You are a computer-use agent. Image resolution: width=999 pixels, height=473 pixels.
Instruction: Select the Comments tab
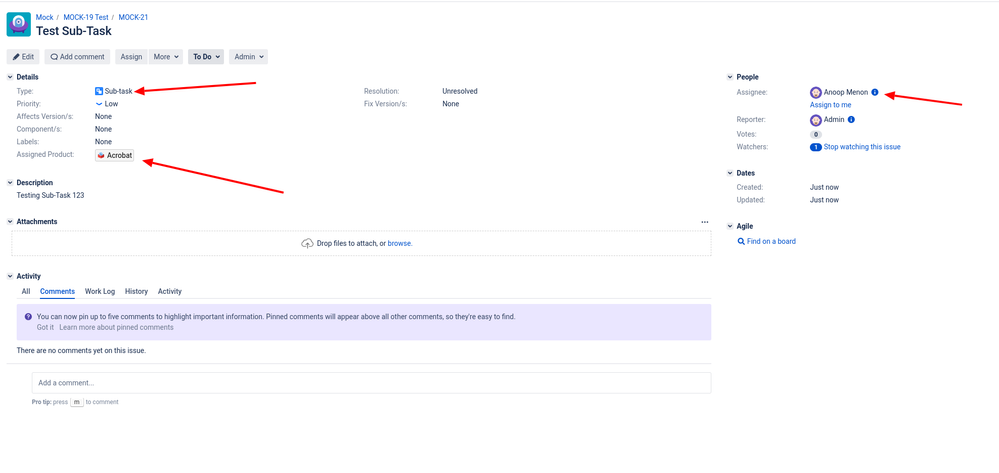click(57, 291)
